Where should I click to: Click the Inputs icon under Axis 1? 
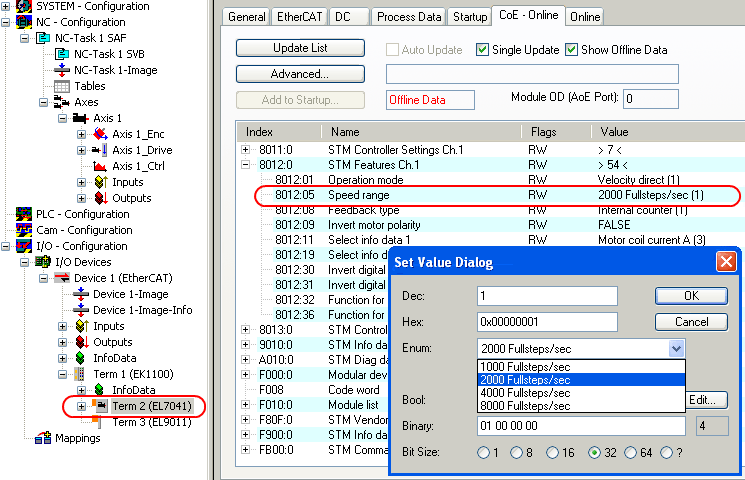[101, 182]
